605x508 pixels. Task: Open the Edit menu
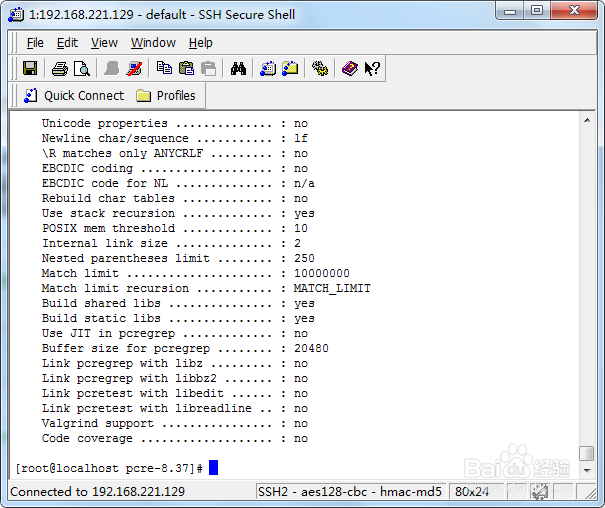click(67, 43)
